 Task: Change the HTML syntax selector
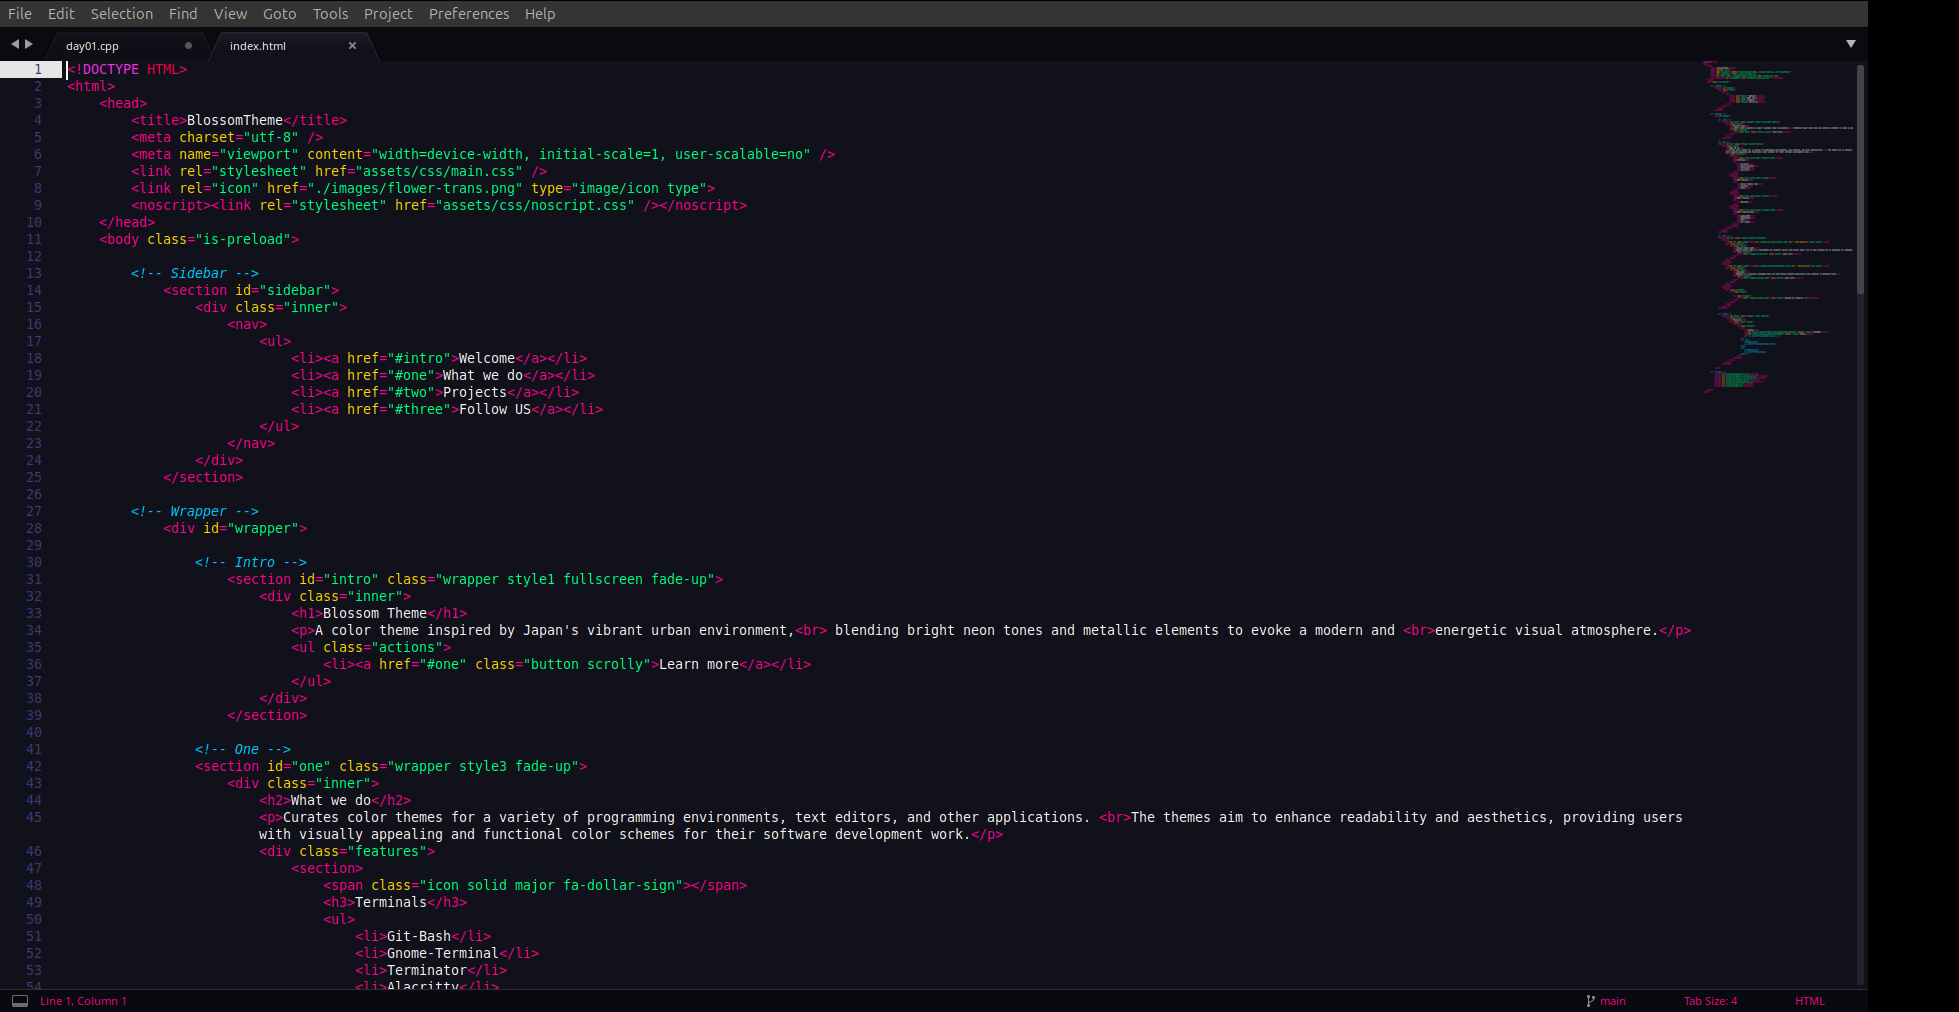click(1810, 1001)
